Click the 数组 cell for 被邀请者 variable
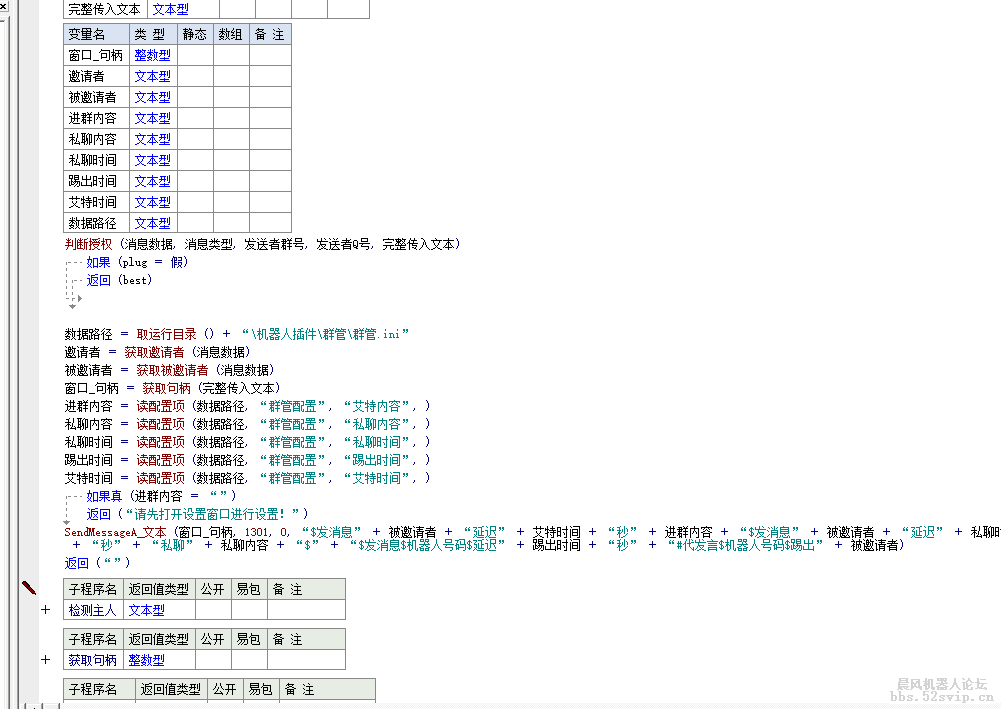The height and width of the screenshot is (709, 1001). coord(231,97)
